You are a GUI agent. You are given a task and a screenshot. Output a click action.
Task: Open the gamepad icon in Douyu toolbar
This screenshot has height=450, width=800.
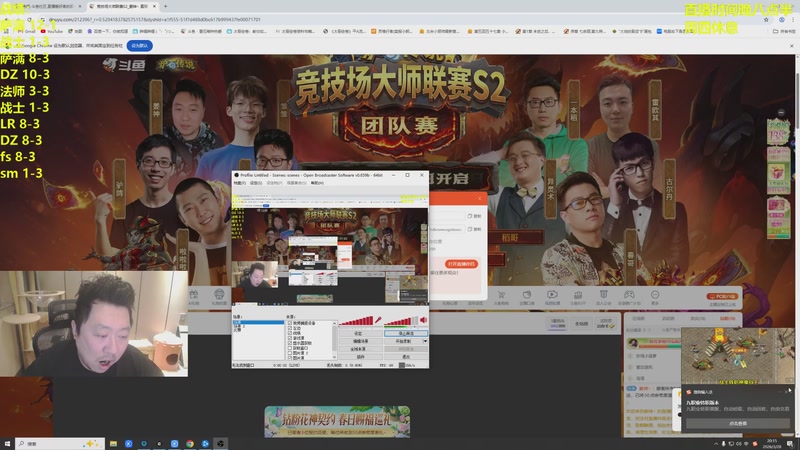pos(629,294)
